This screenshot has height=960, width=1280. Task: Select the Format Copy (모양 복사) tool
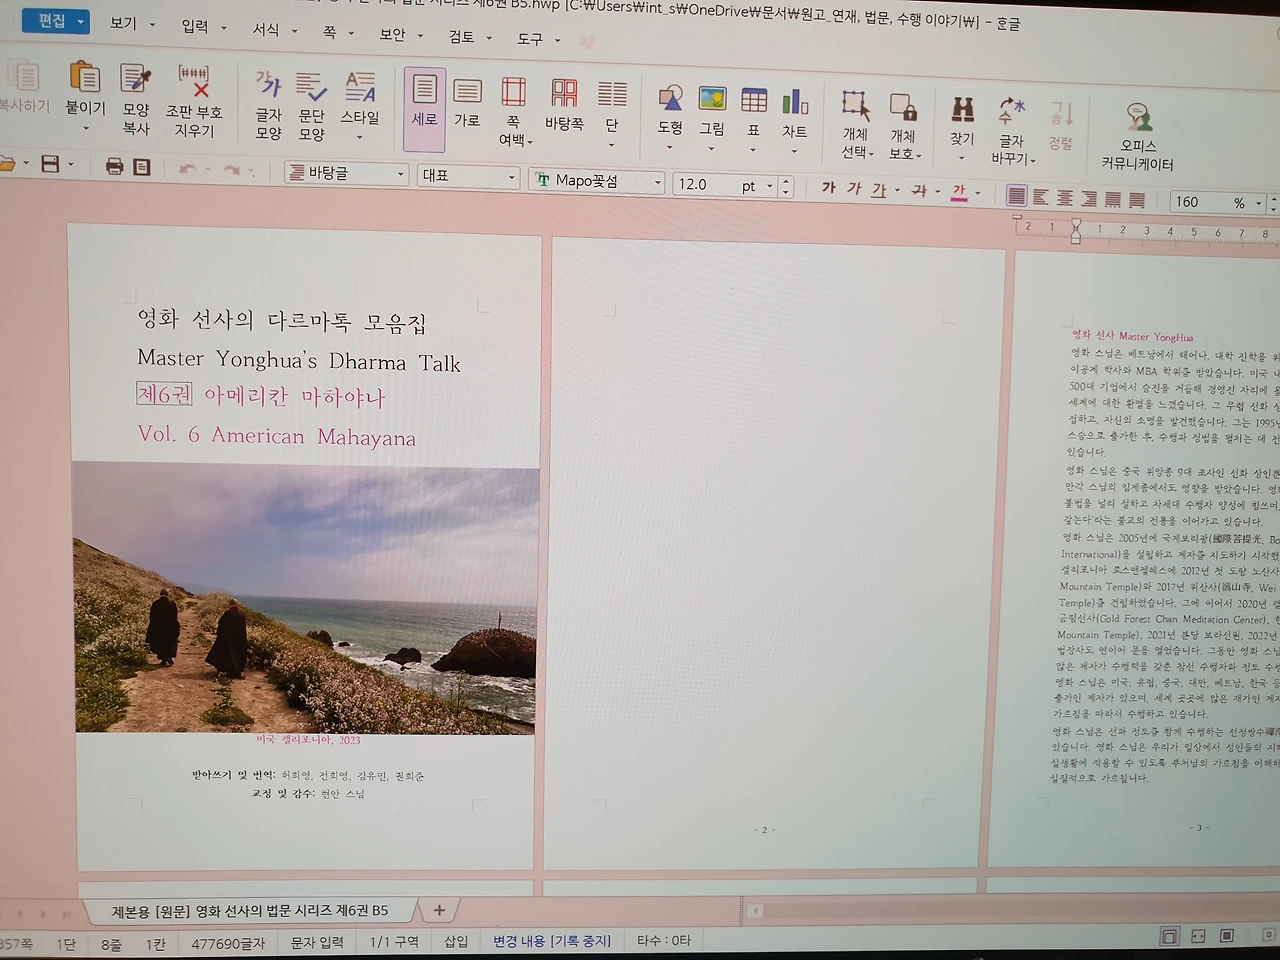click(x=136, y=78)
